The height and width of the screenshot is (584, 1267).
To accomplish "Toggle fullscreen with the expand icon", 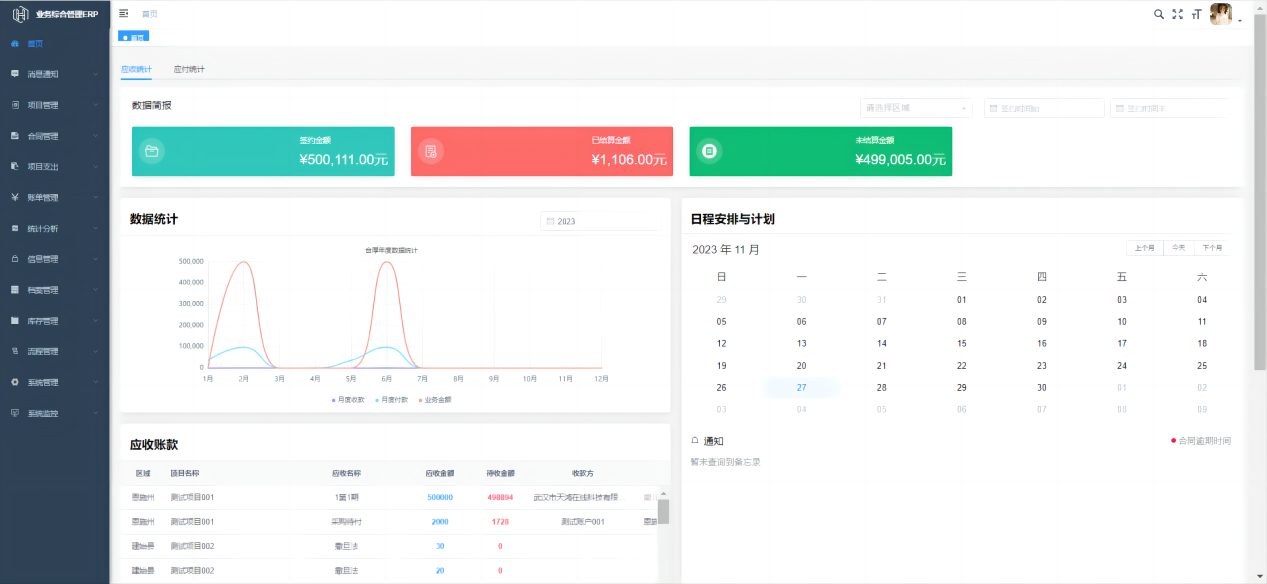I will pyautogui.click(x=1176, y=15).
